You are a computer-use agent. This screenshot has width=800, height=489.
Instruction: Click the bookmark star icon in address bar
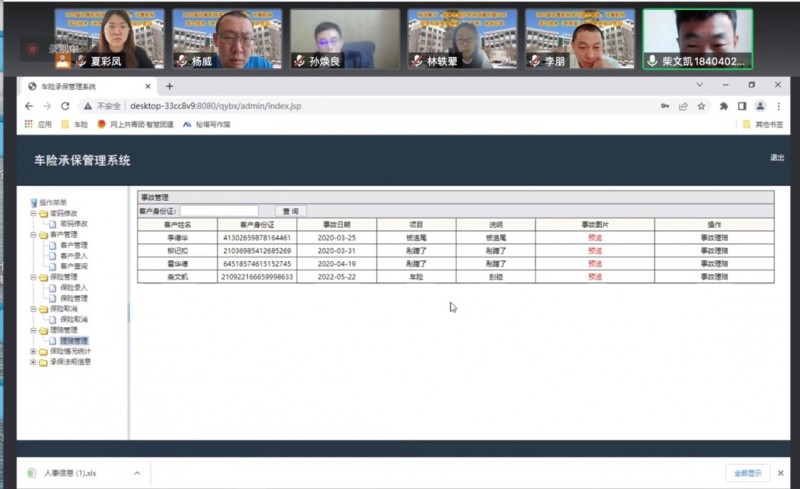(701, 106)
